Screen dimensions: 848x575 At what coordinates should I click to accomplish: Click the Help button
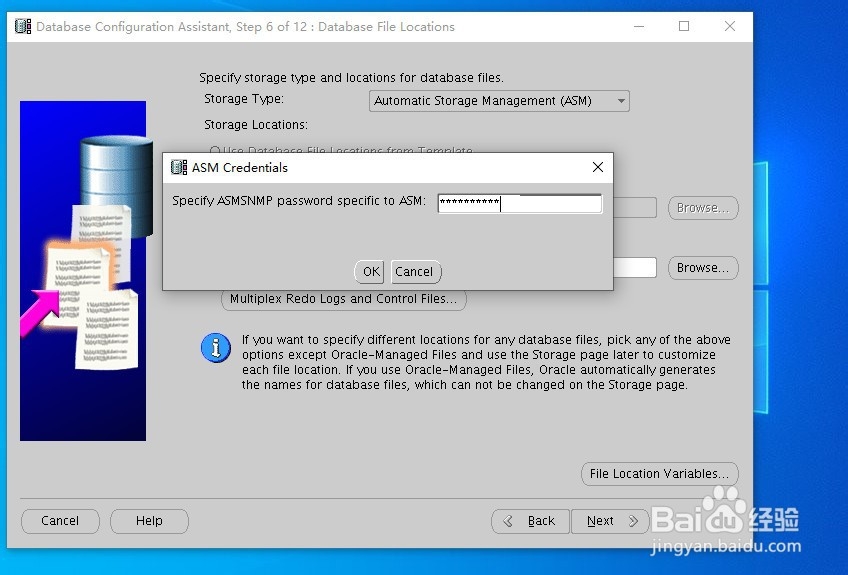coord(149,521)
